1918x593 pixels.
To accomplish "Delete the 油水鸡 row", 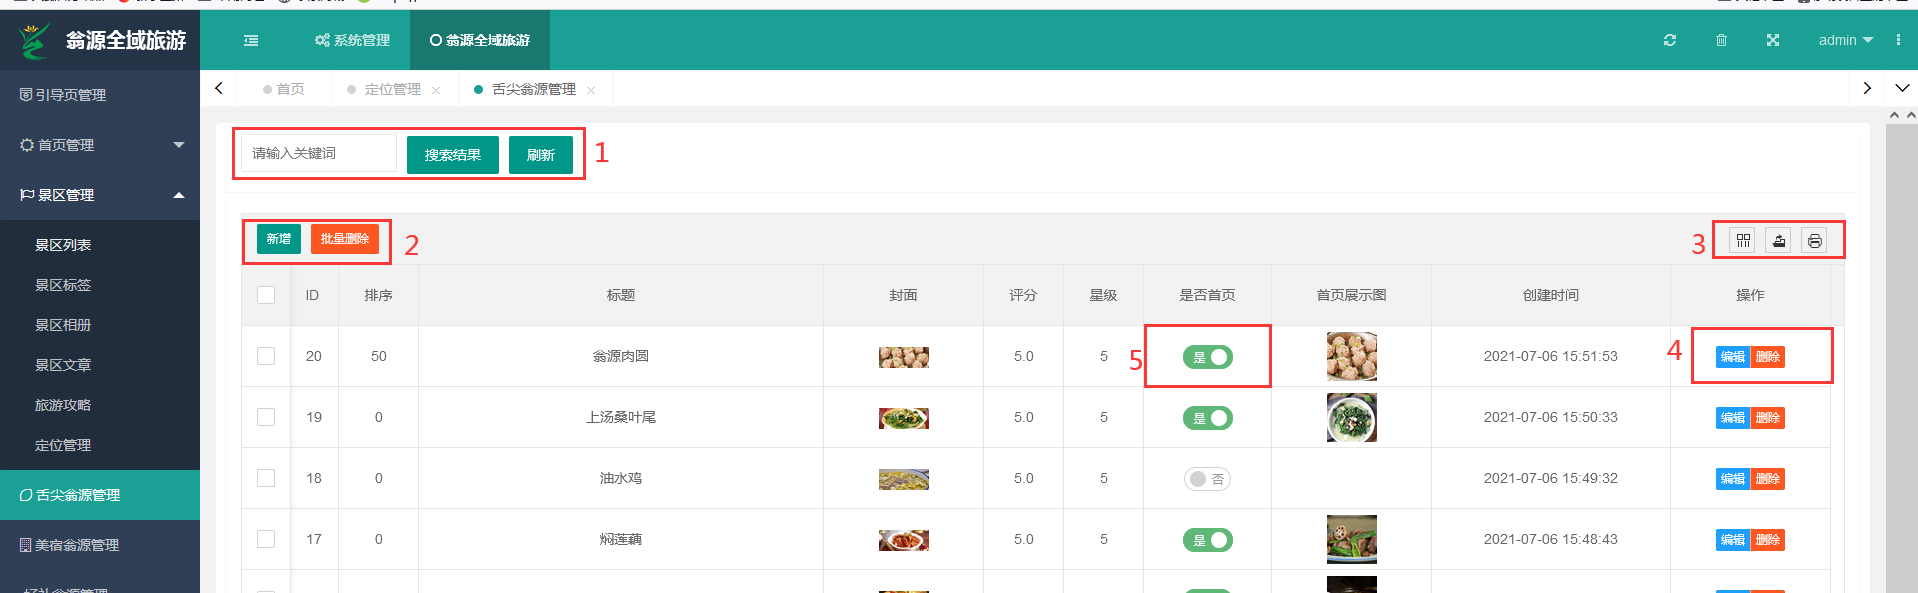I will (1768, 479).
